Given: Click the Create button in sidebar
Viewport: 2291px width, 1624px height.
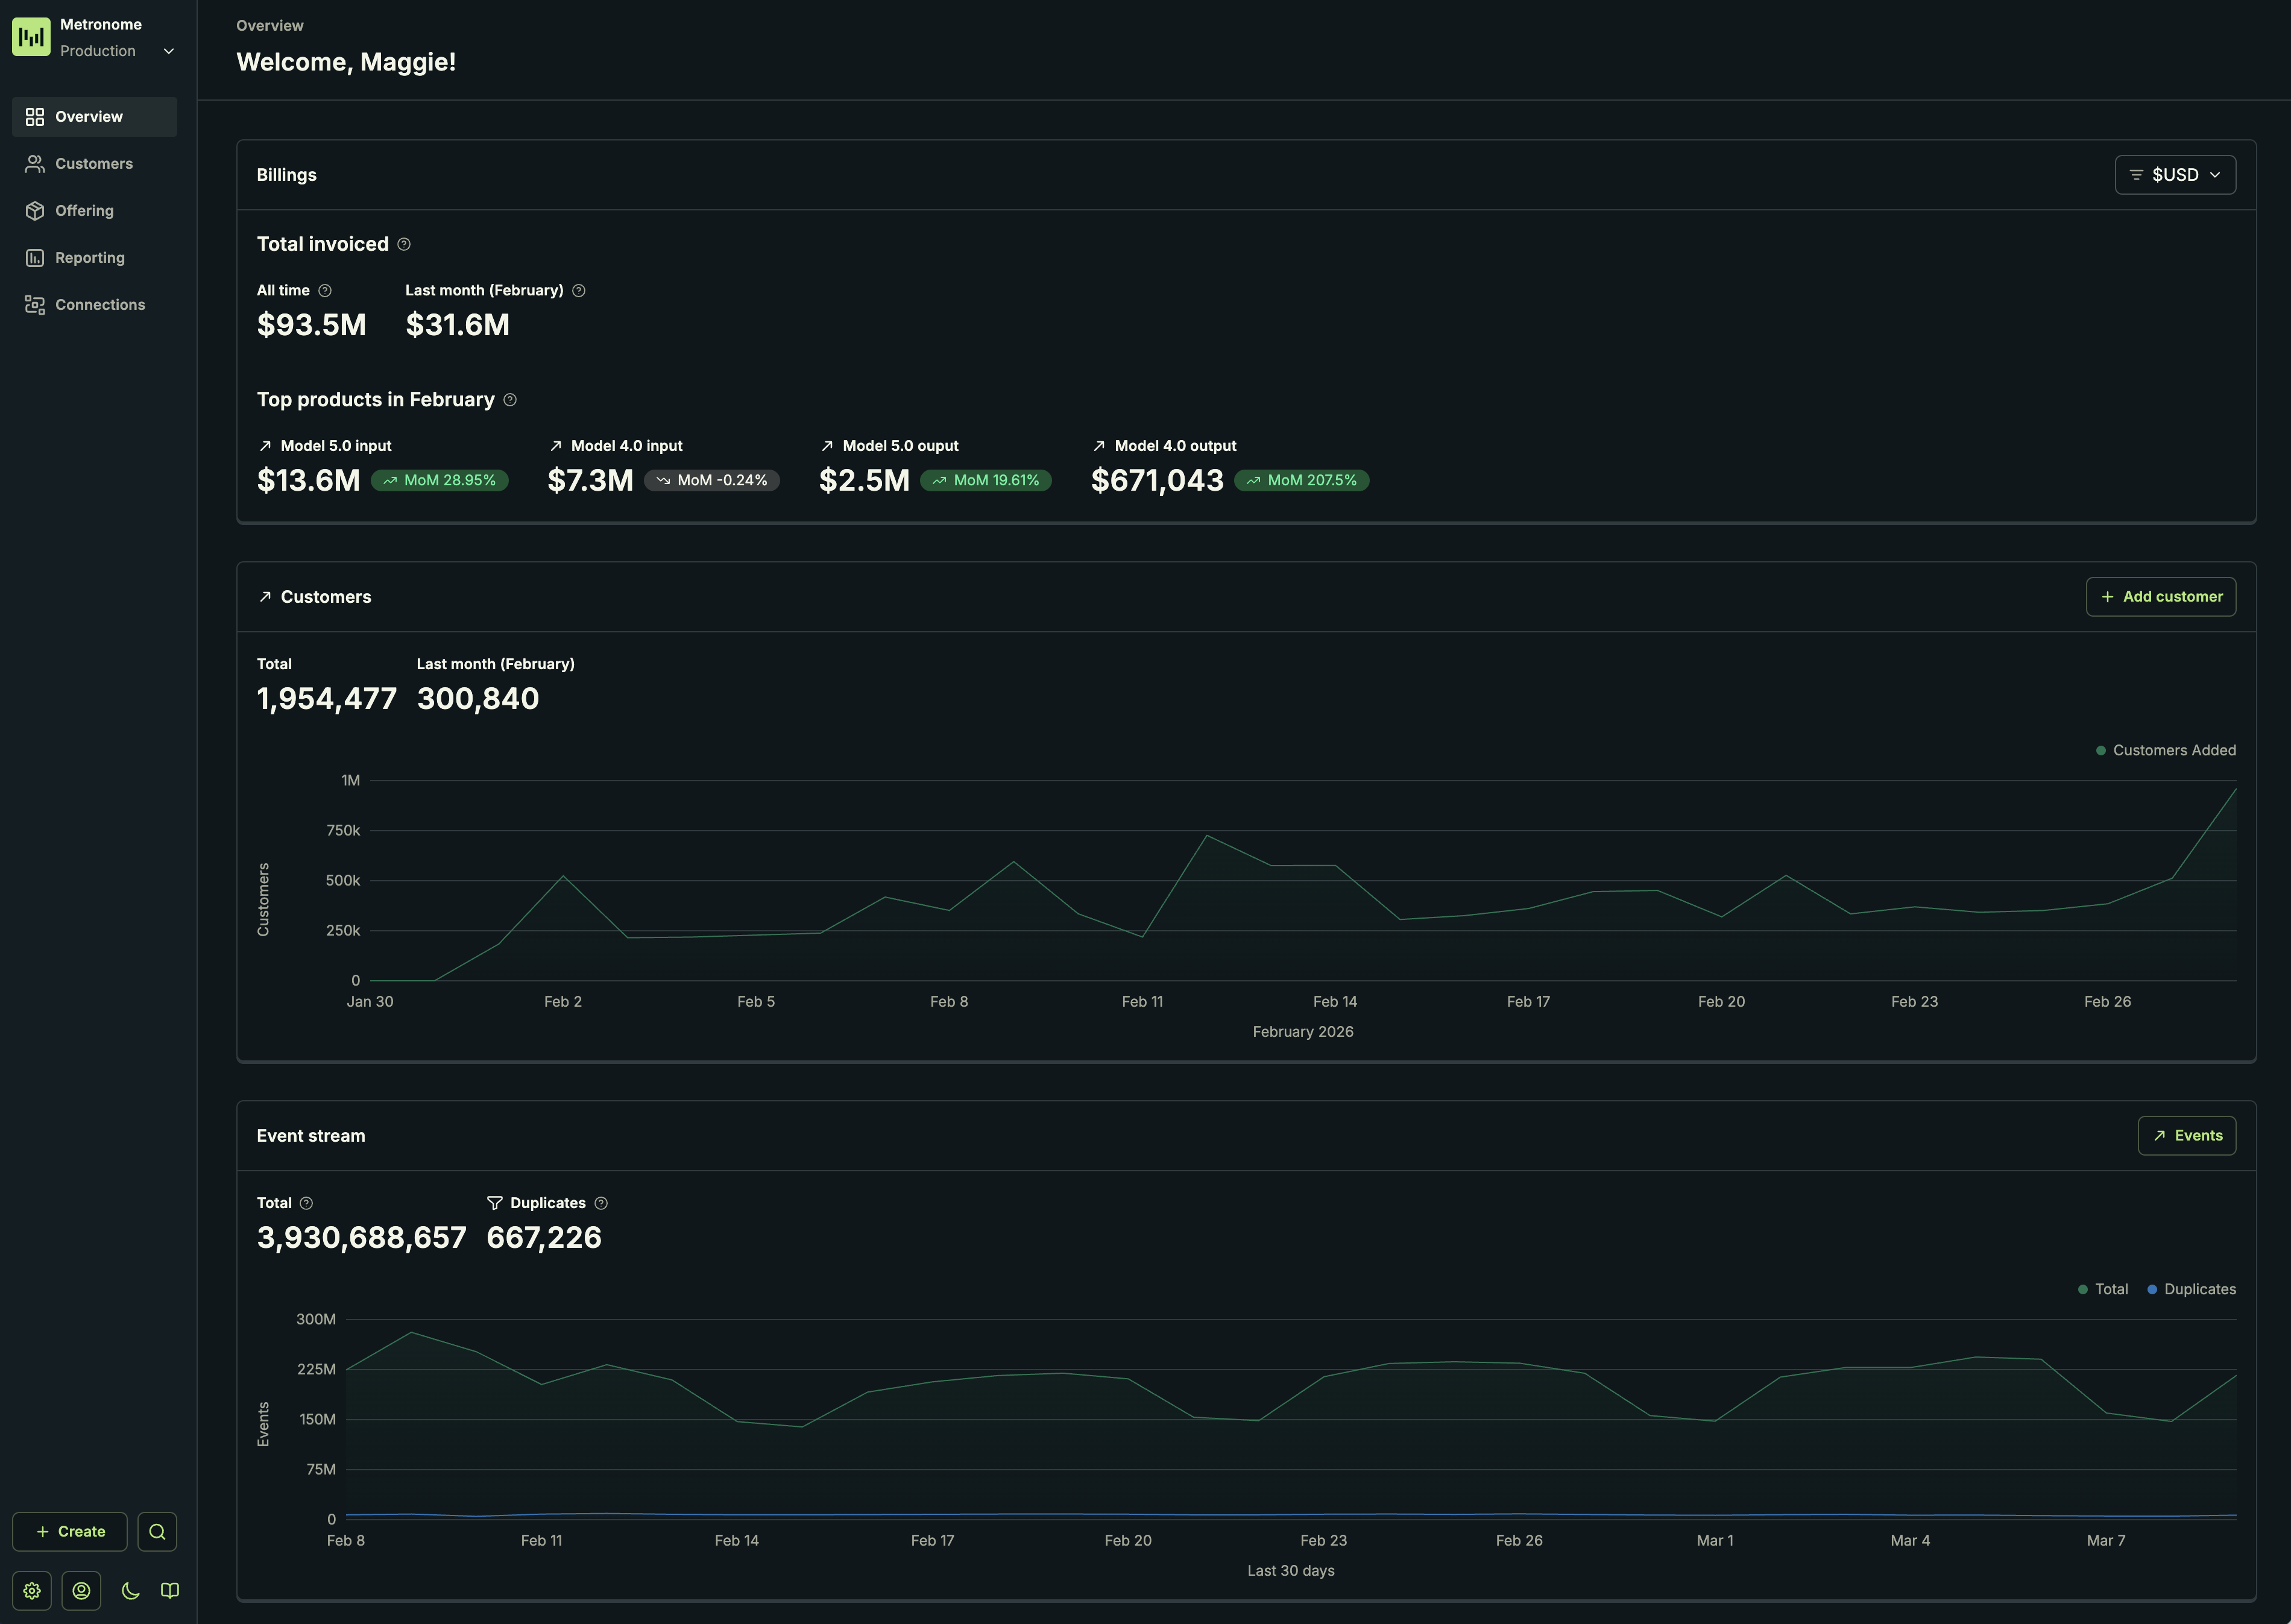Looking at the screenshot, I should tap(70, 1532).
